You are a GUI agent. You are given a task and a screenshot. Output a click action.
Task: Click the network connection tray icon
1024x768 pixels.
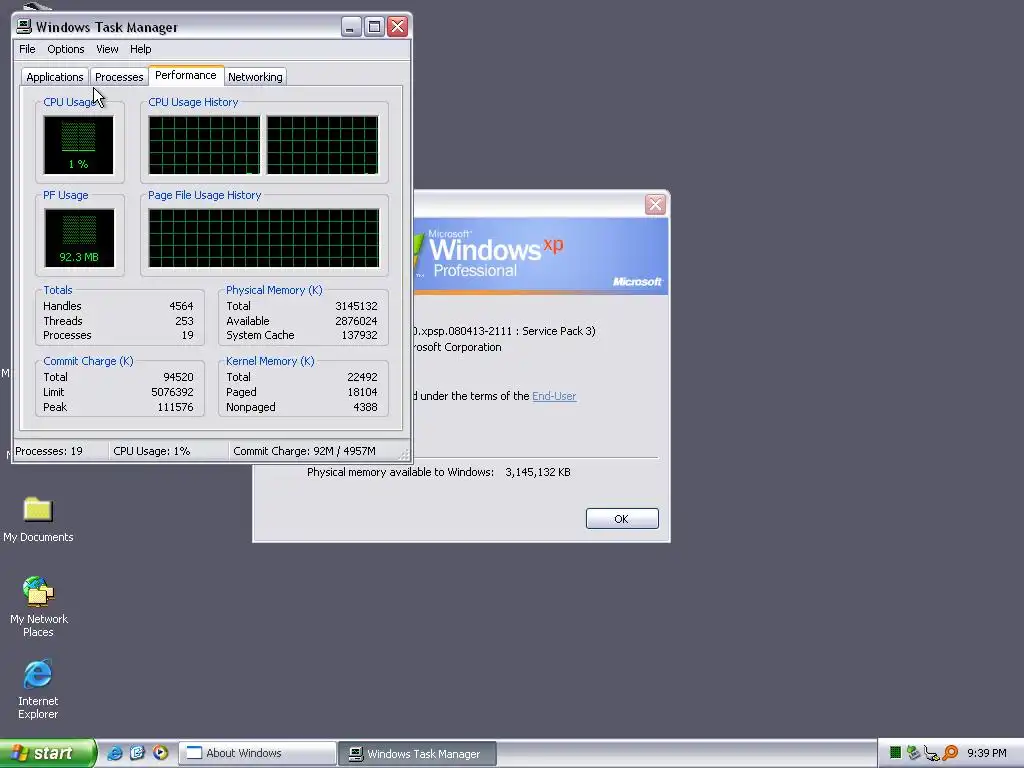(931, 754)
